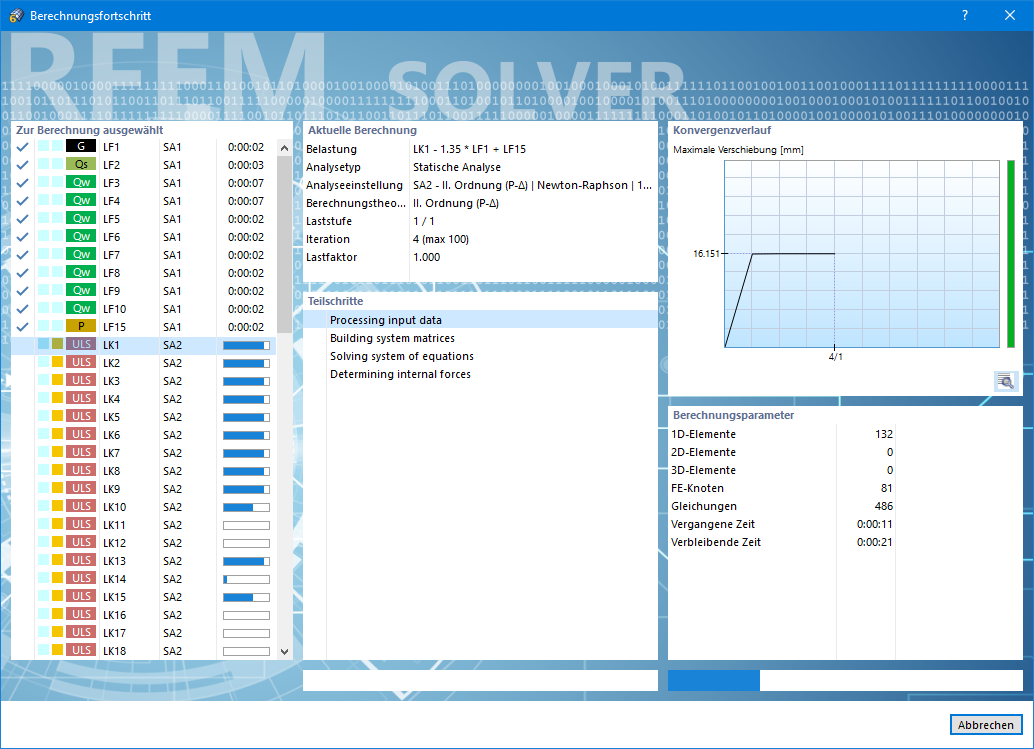
Task: Select the LF8 Qw category badge
Action: 81,272
